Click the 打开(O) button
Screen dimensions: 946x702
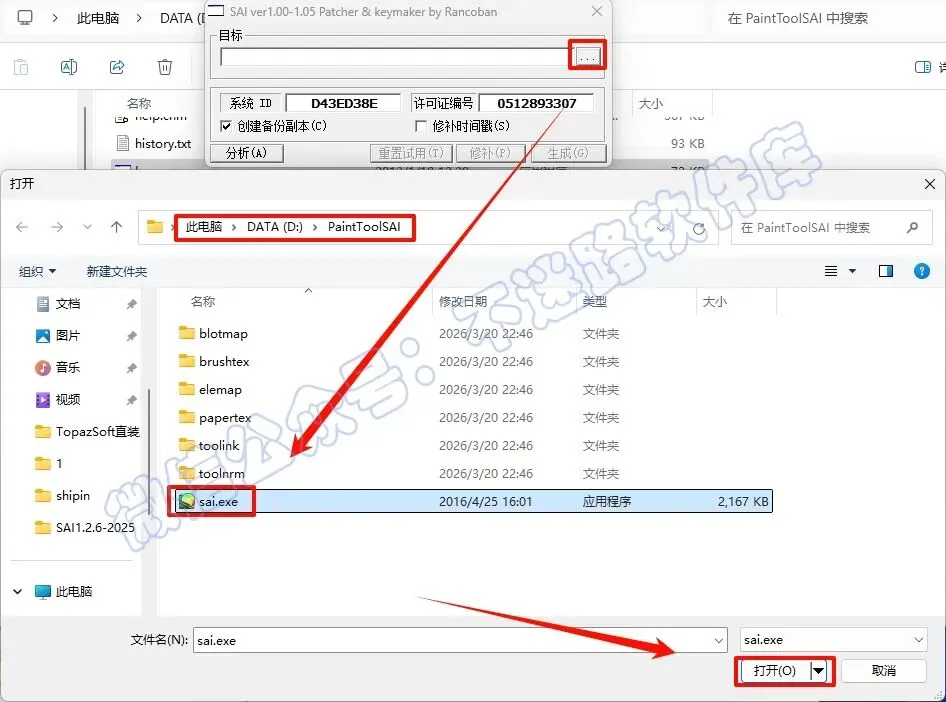tap(775, 671)
